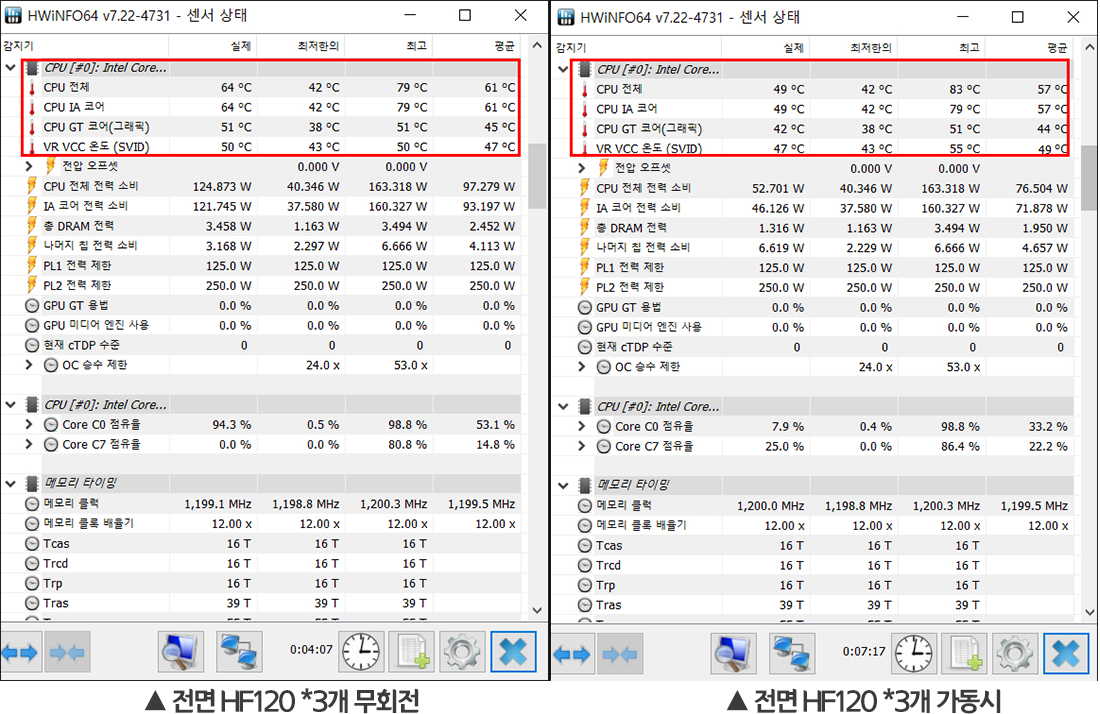Collapse the first CPU [#0] group in left window
Image resolution: width=1100 pixels, height=714 pixels.
(x=11, y=68)
